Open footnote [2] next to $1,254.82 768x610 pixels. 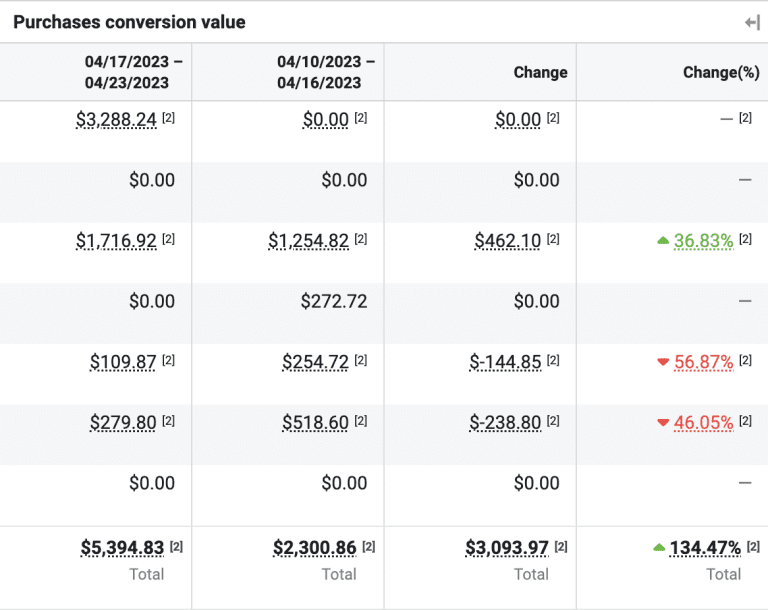click(x=361, y=239)
